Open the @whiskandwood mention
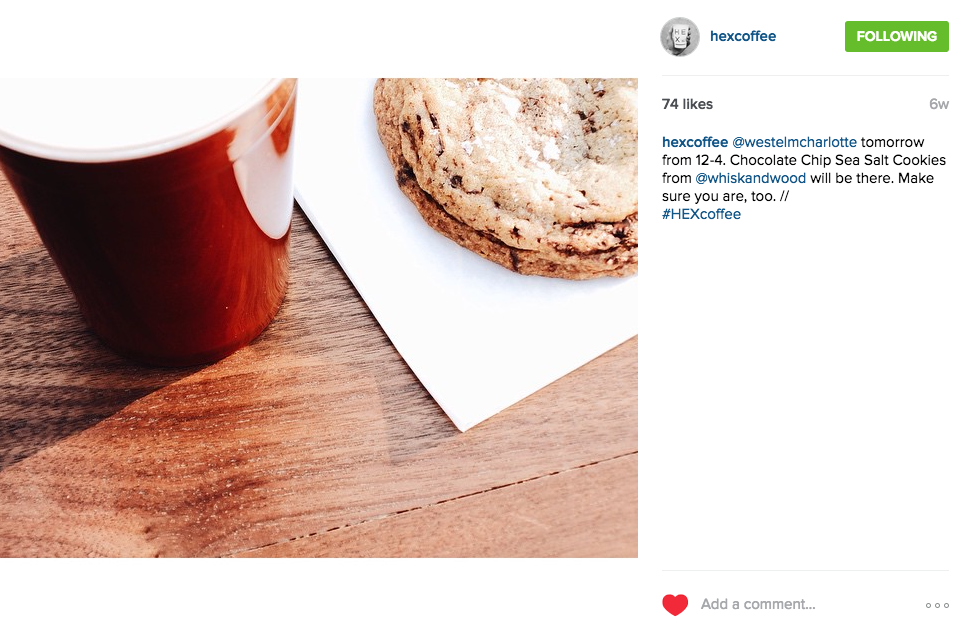971x636 pixels. pyautogui.click(x=751, y=178)
